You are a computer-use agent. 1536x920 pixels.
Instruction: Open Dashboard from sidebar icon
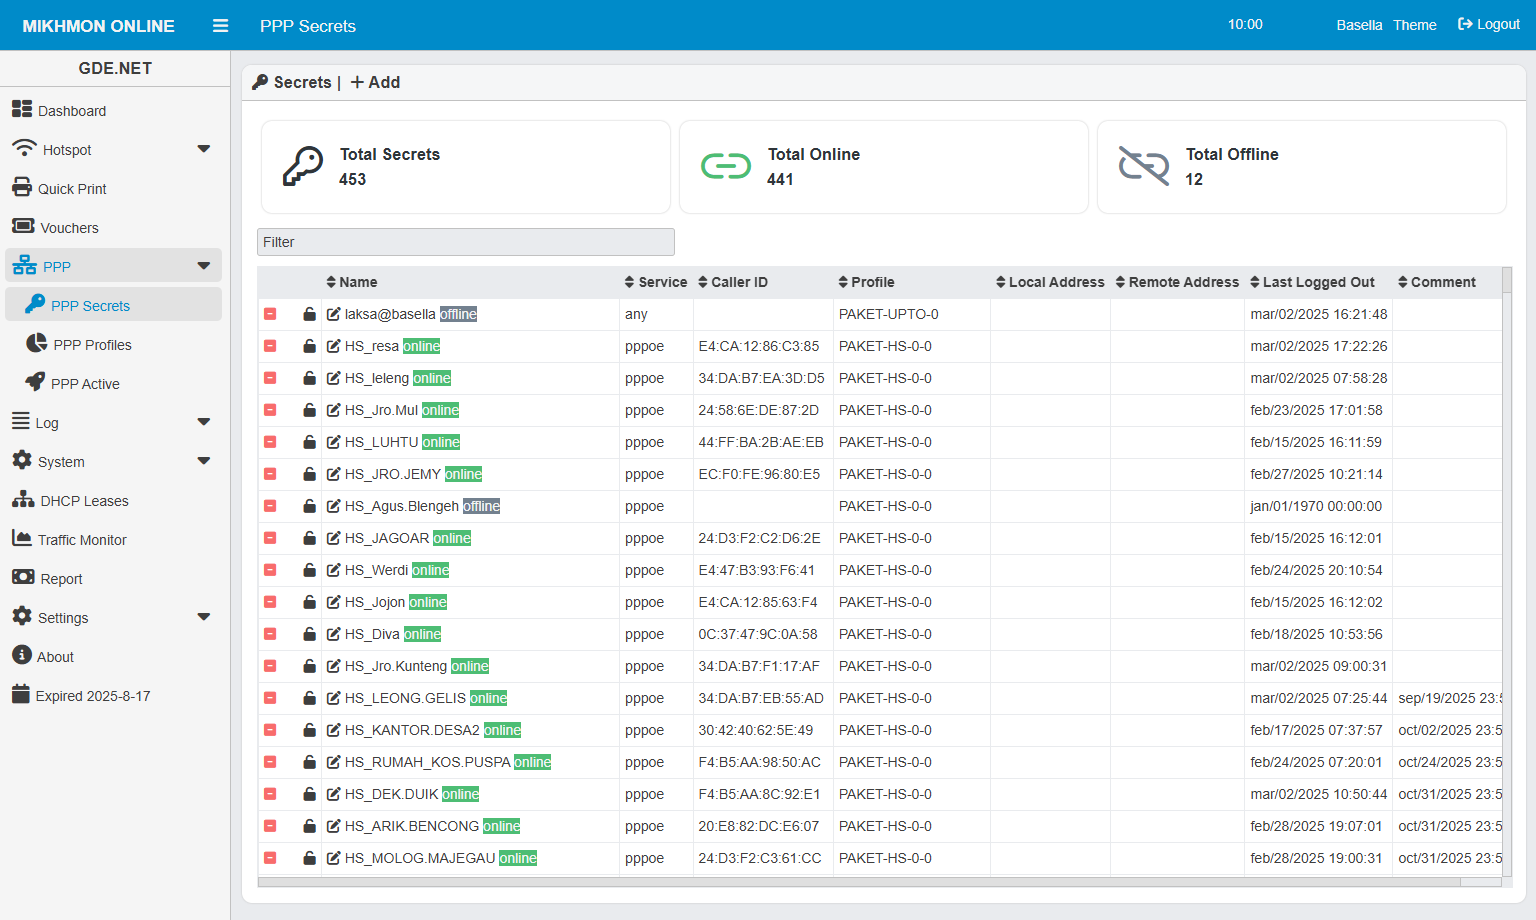click(22, 109)
